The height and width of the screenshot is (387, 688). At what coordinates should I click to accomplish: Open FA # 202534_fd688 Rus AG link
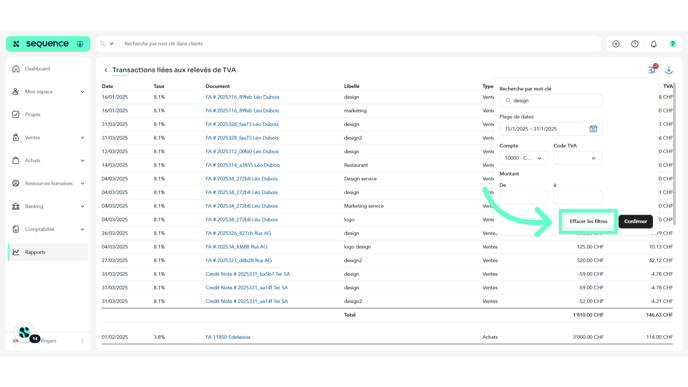pyautogui.click(x=236, y=247)
